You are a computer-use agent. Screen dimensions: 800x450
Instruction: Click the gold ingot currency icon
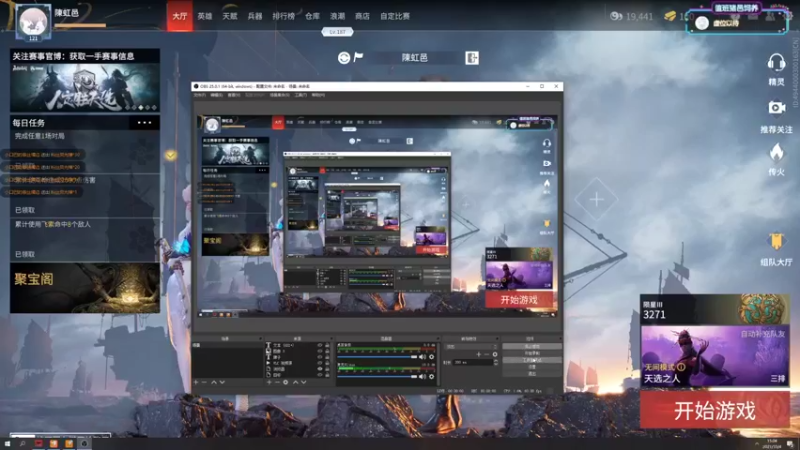(x=670, y=16)
